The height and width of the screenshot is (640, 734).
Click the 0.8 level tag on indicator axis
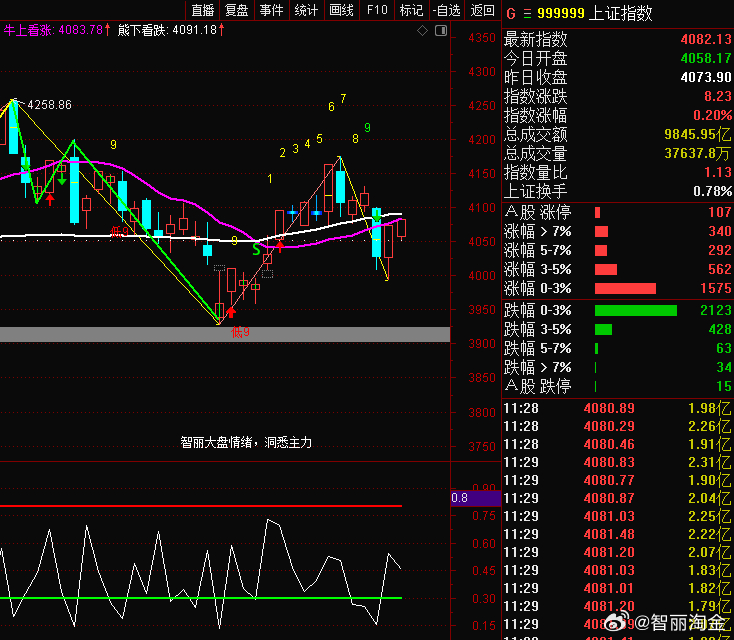click(x=476, y=498)
